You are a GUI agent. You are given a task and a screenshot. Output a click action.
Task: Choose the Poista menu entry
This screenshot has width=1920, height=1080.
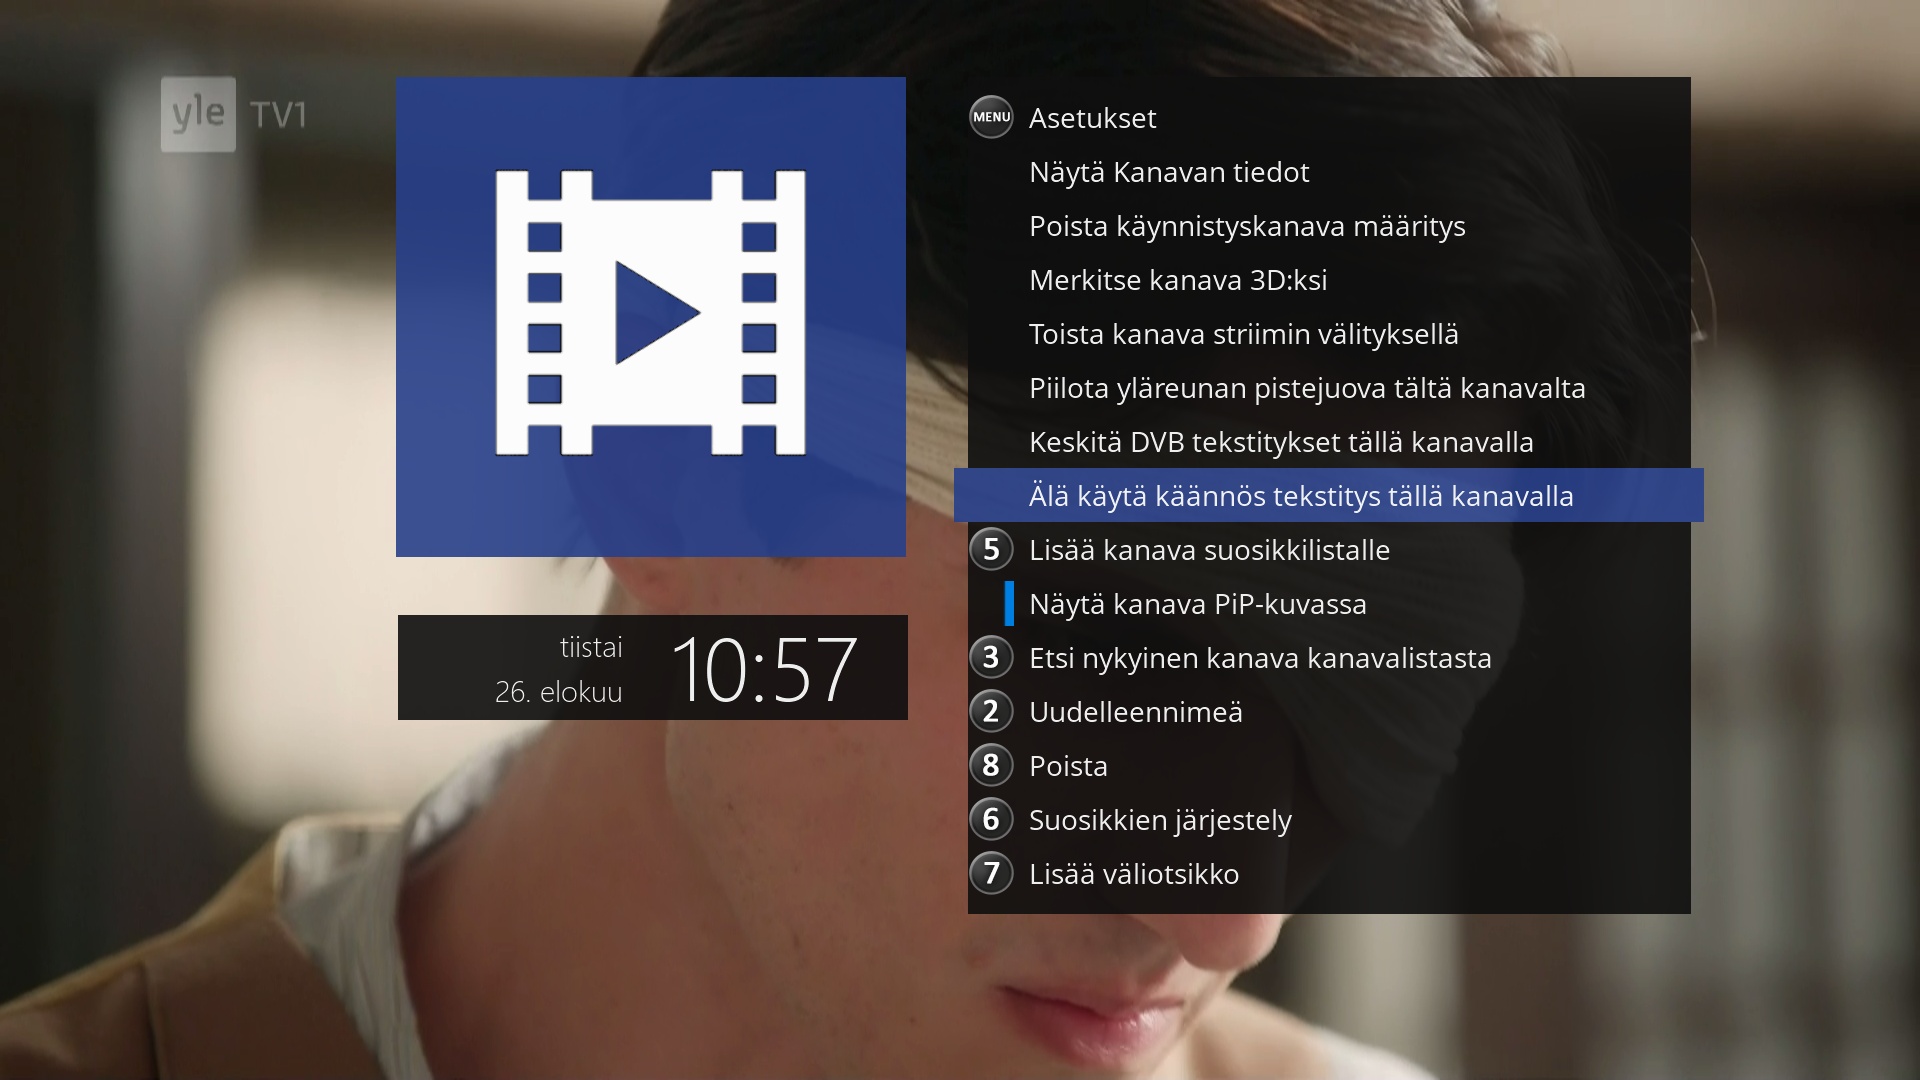tap(1329, 766)
